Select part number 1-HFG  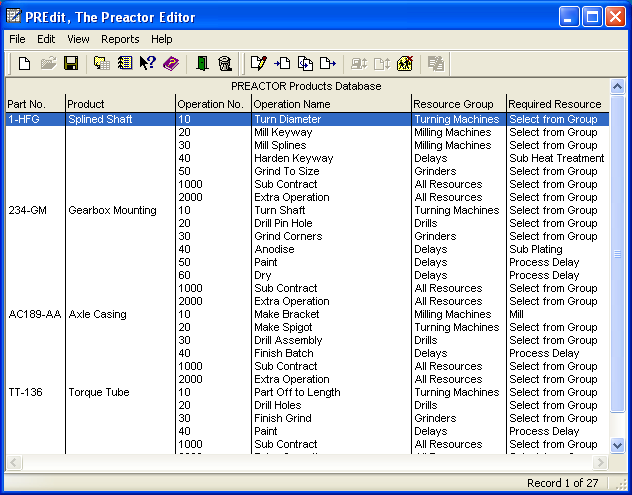[24, 119]
